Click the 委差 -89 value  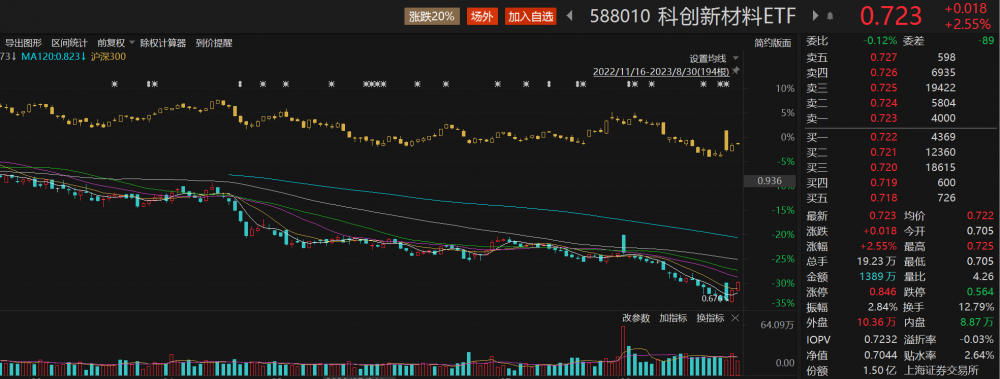[985, 41]
